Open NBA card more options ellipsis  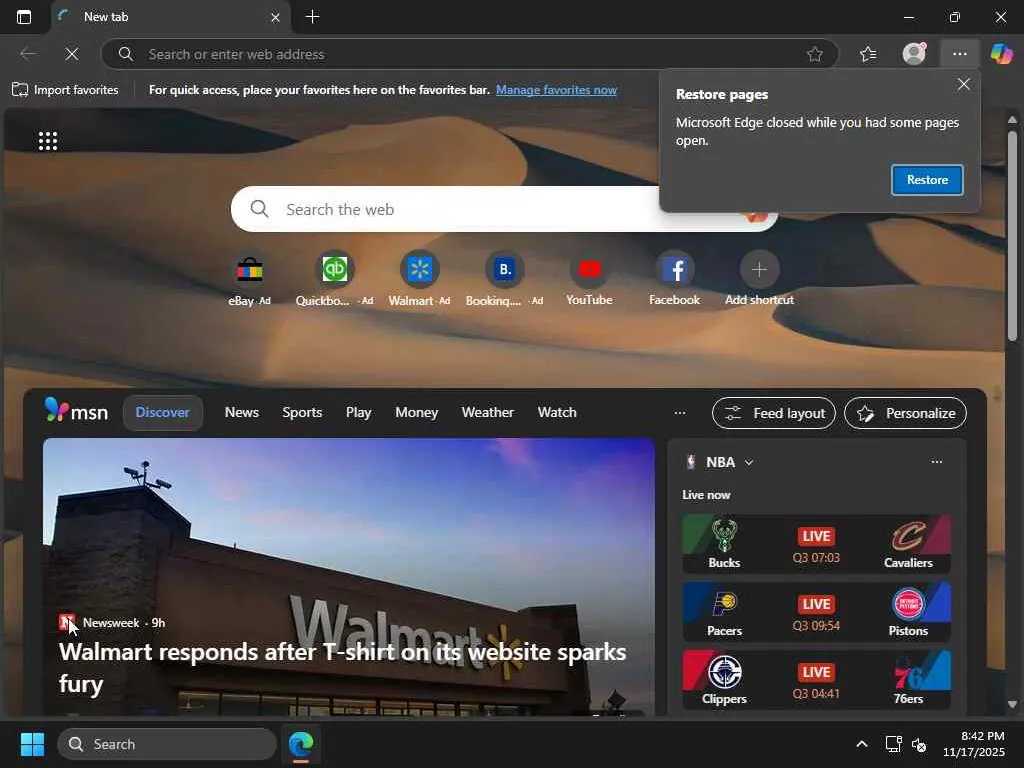(x=936, y=462)
